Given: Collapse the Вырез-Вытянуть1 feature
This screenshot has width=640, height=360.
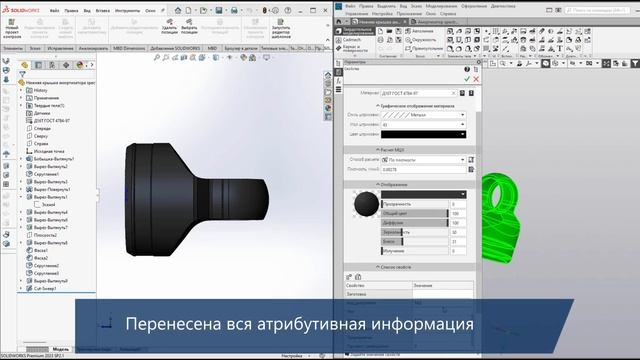Looking at the screenshot, I should click(21, 197).
